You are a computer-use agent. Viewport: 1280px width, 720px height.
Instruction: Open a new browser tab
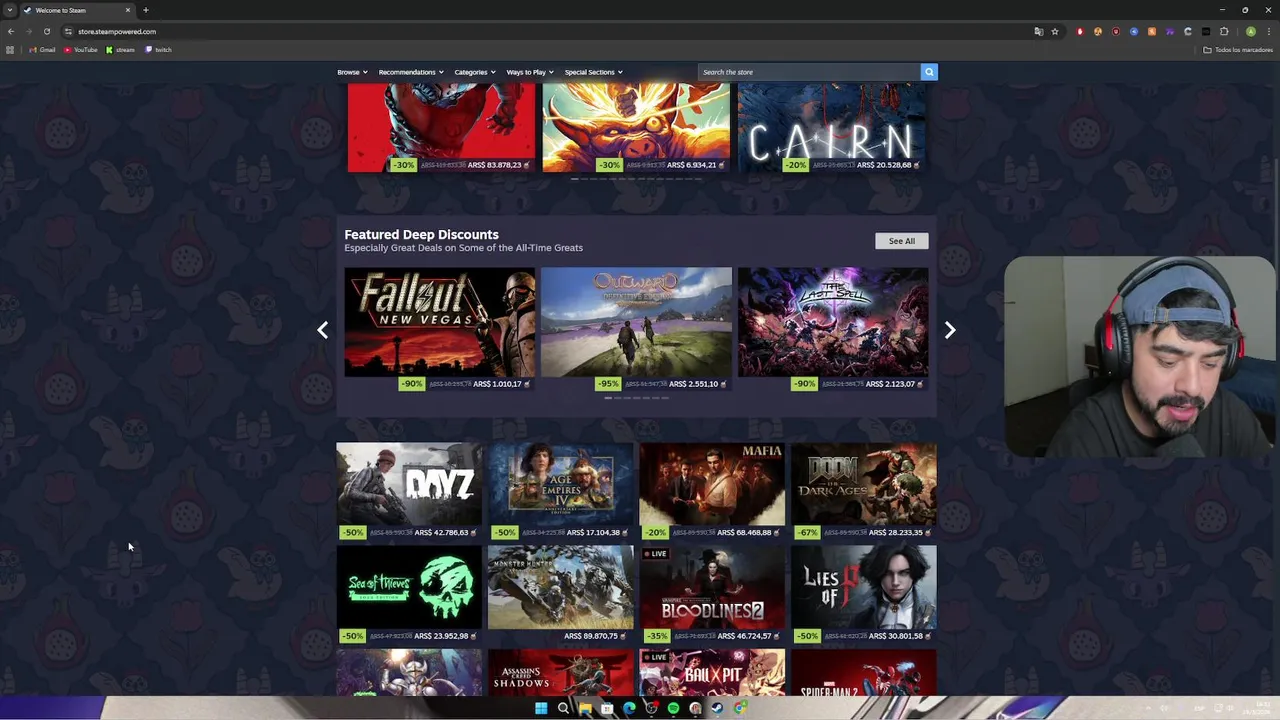pos(145,10)
